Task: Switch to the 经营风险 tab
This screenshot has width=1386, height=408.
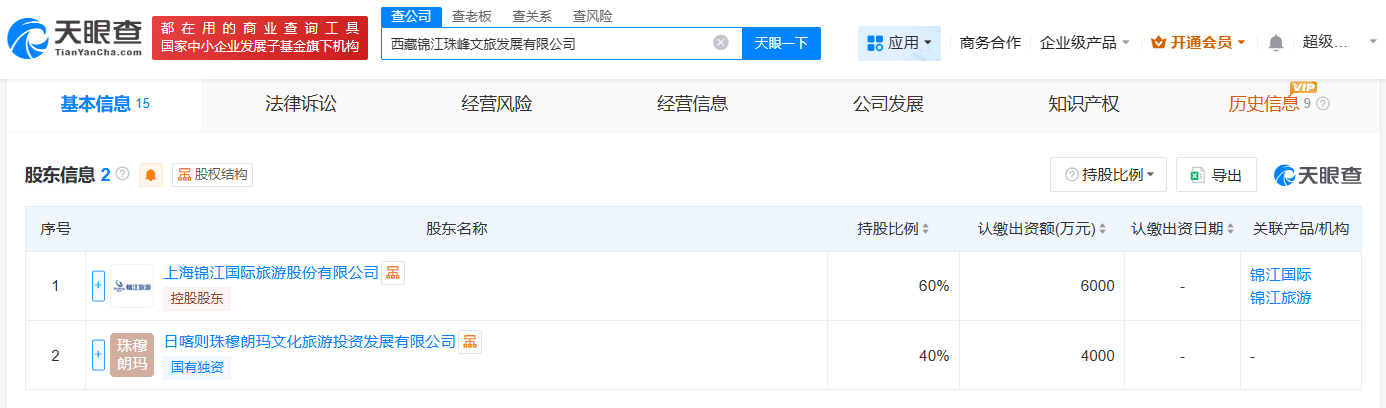Action: coord(497,104)
